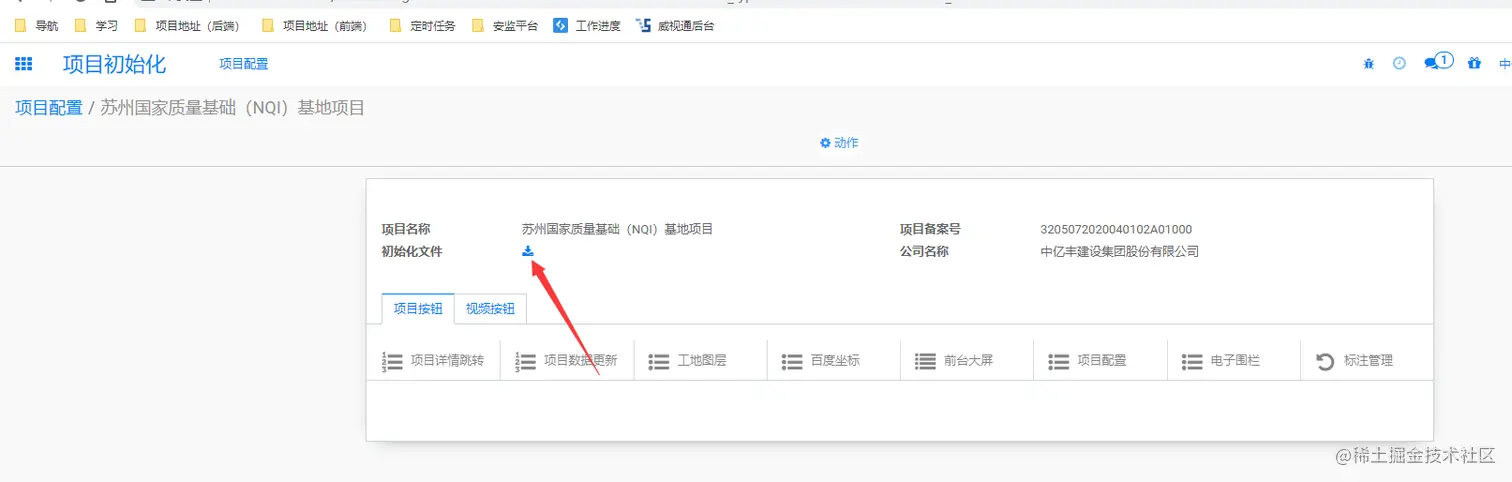This screenshot has height=482, width=1512.
Task: Open the 项目配置 top menu
Action: coord(244,64)
